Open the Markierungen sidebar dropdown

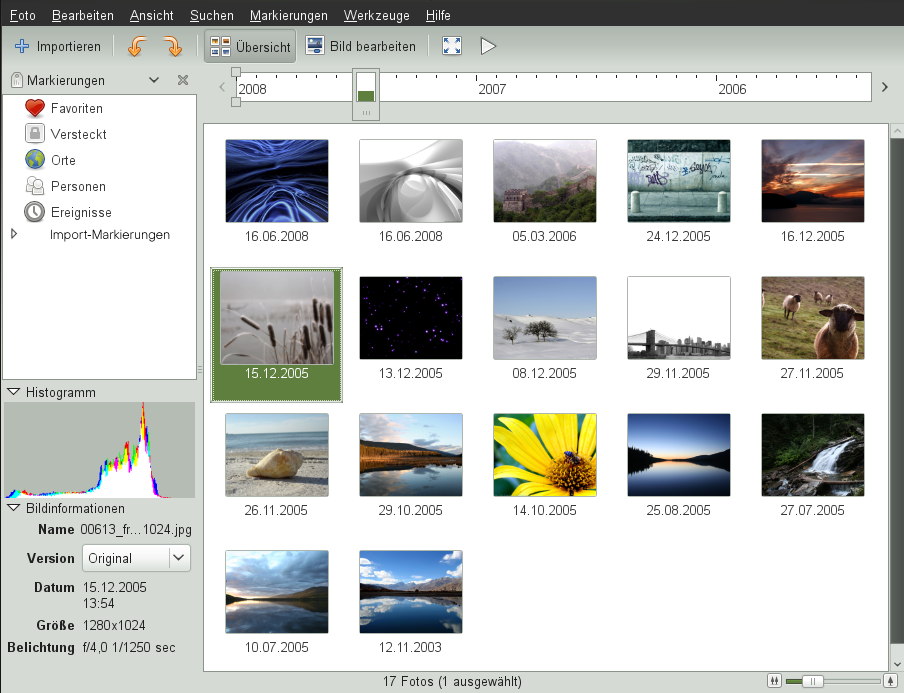154,80
